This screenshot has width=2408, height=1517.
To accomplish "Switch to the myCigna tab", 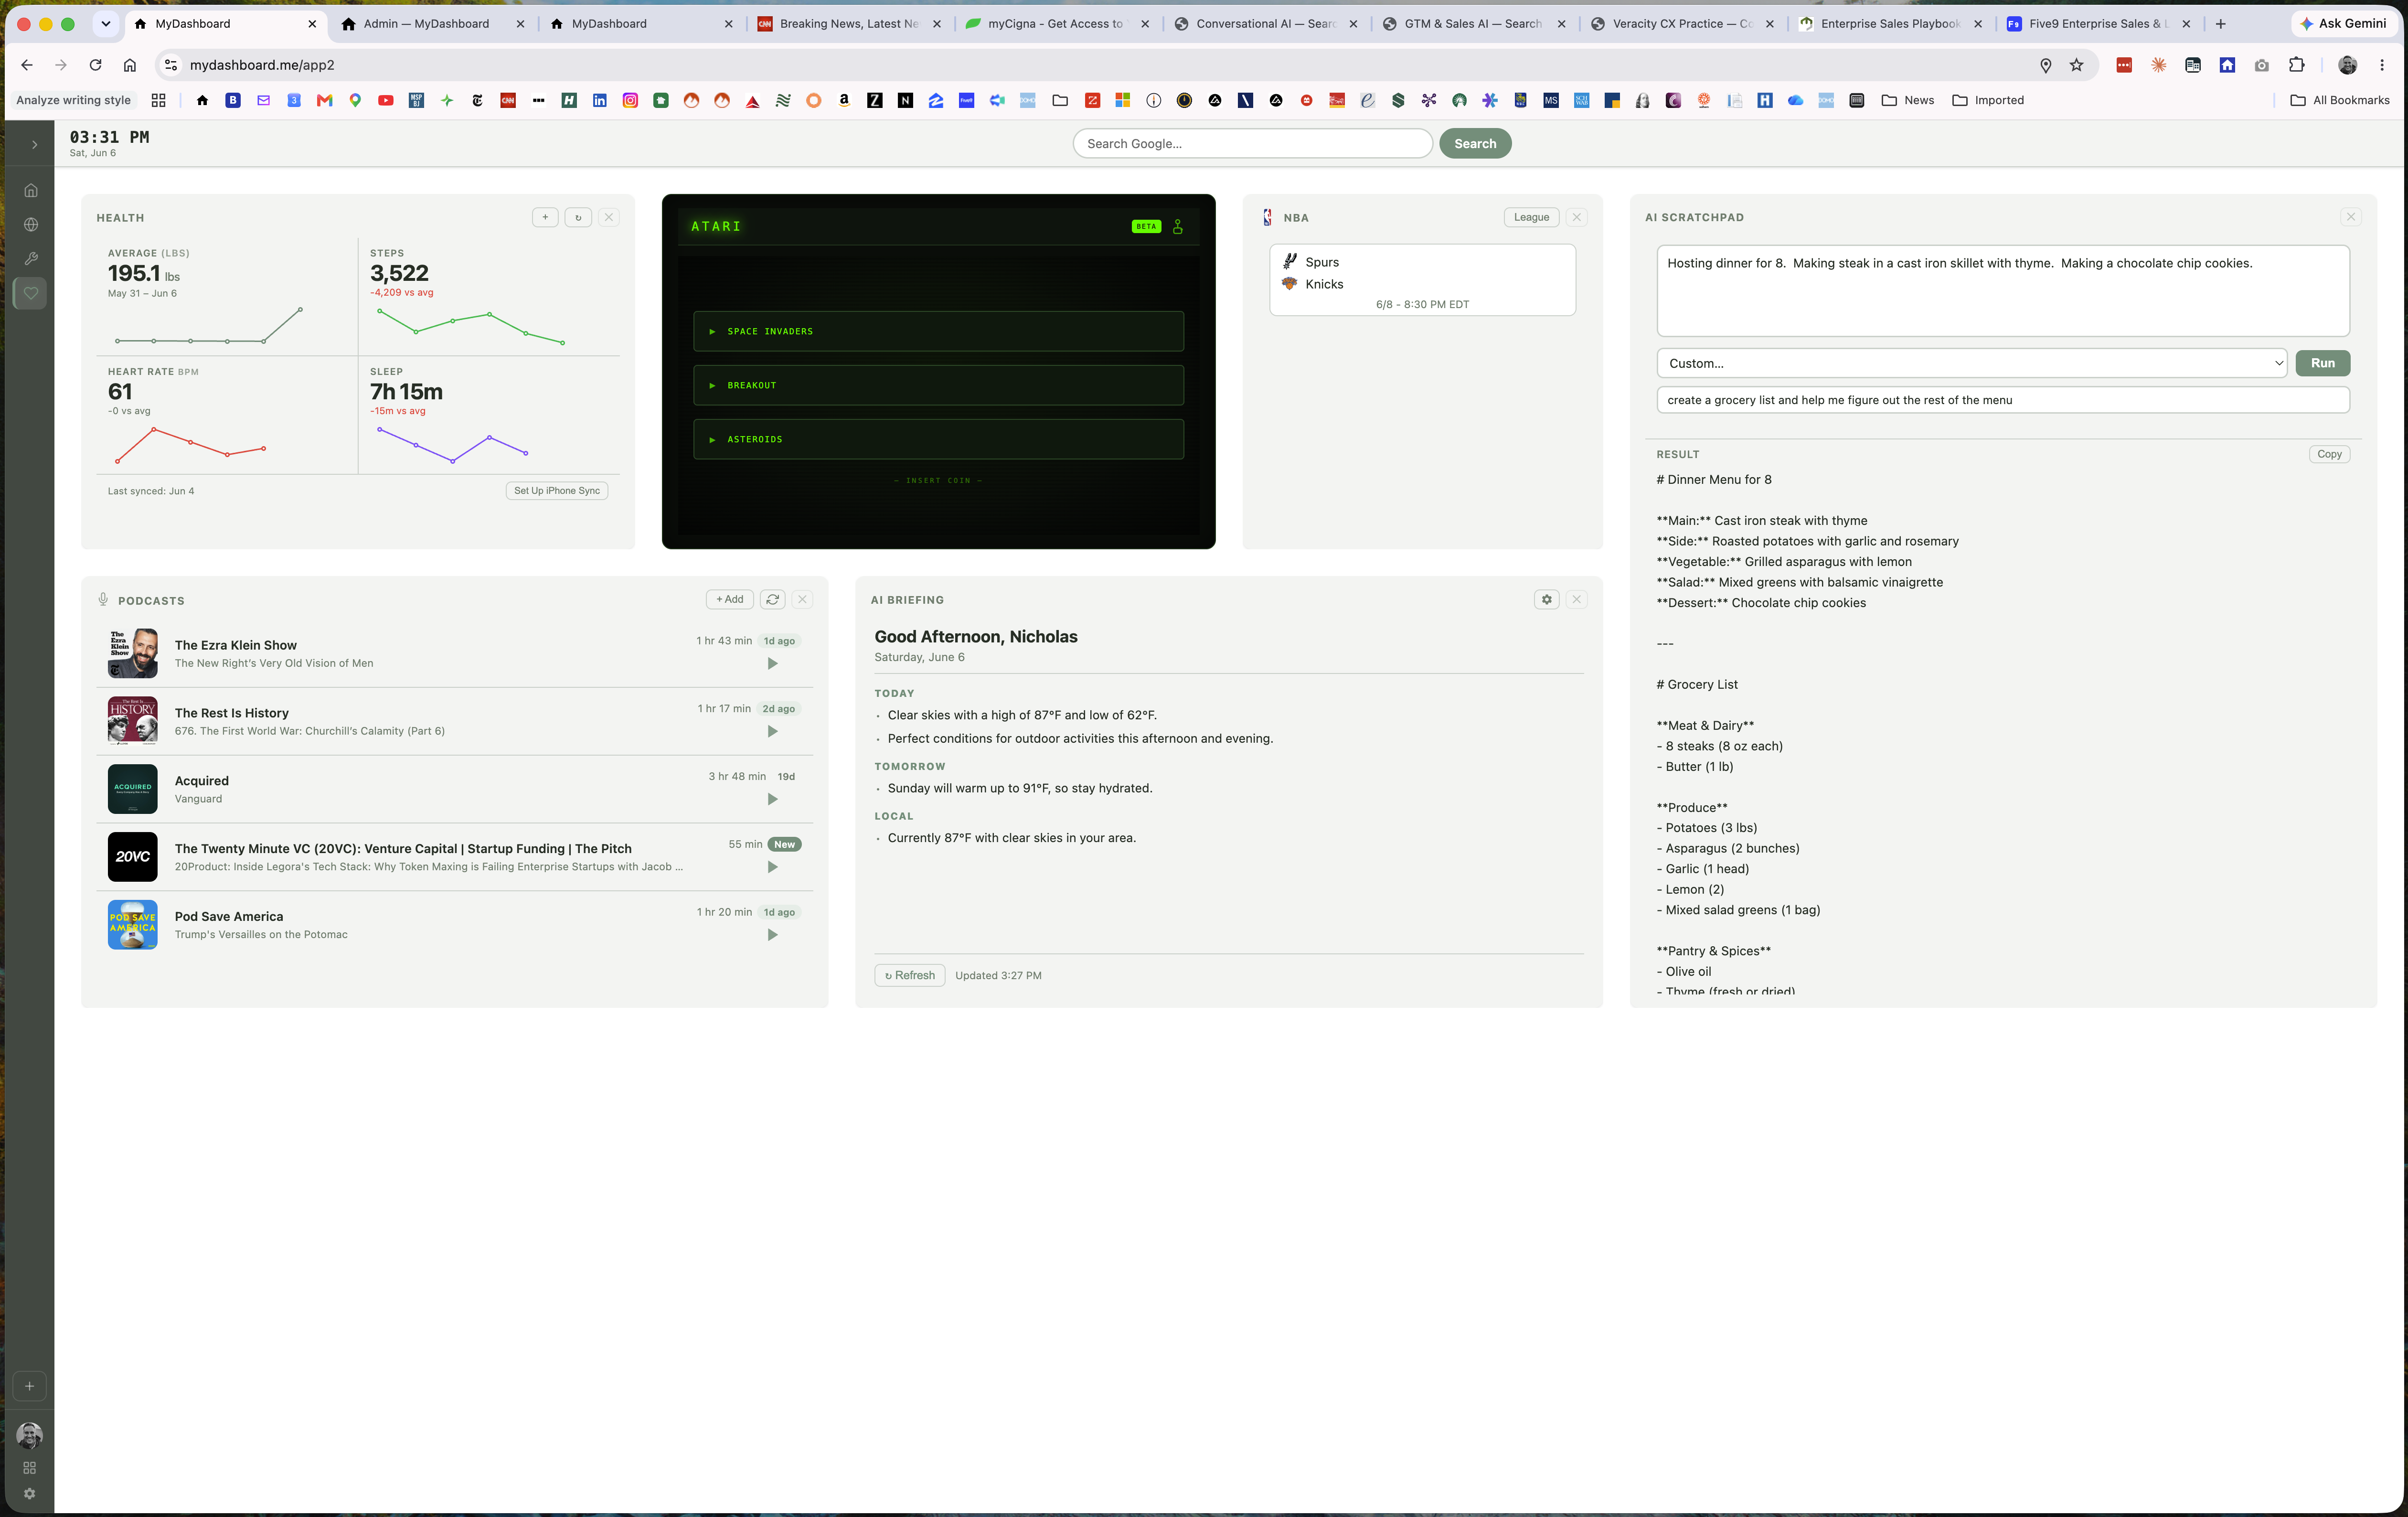I will 1056,24.
